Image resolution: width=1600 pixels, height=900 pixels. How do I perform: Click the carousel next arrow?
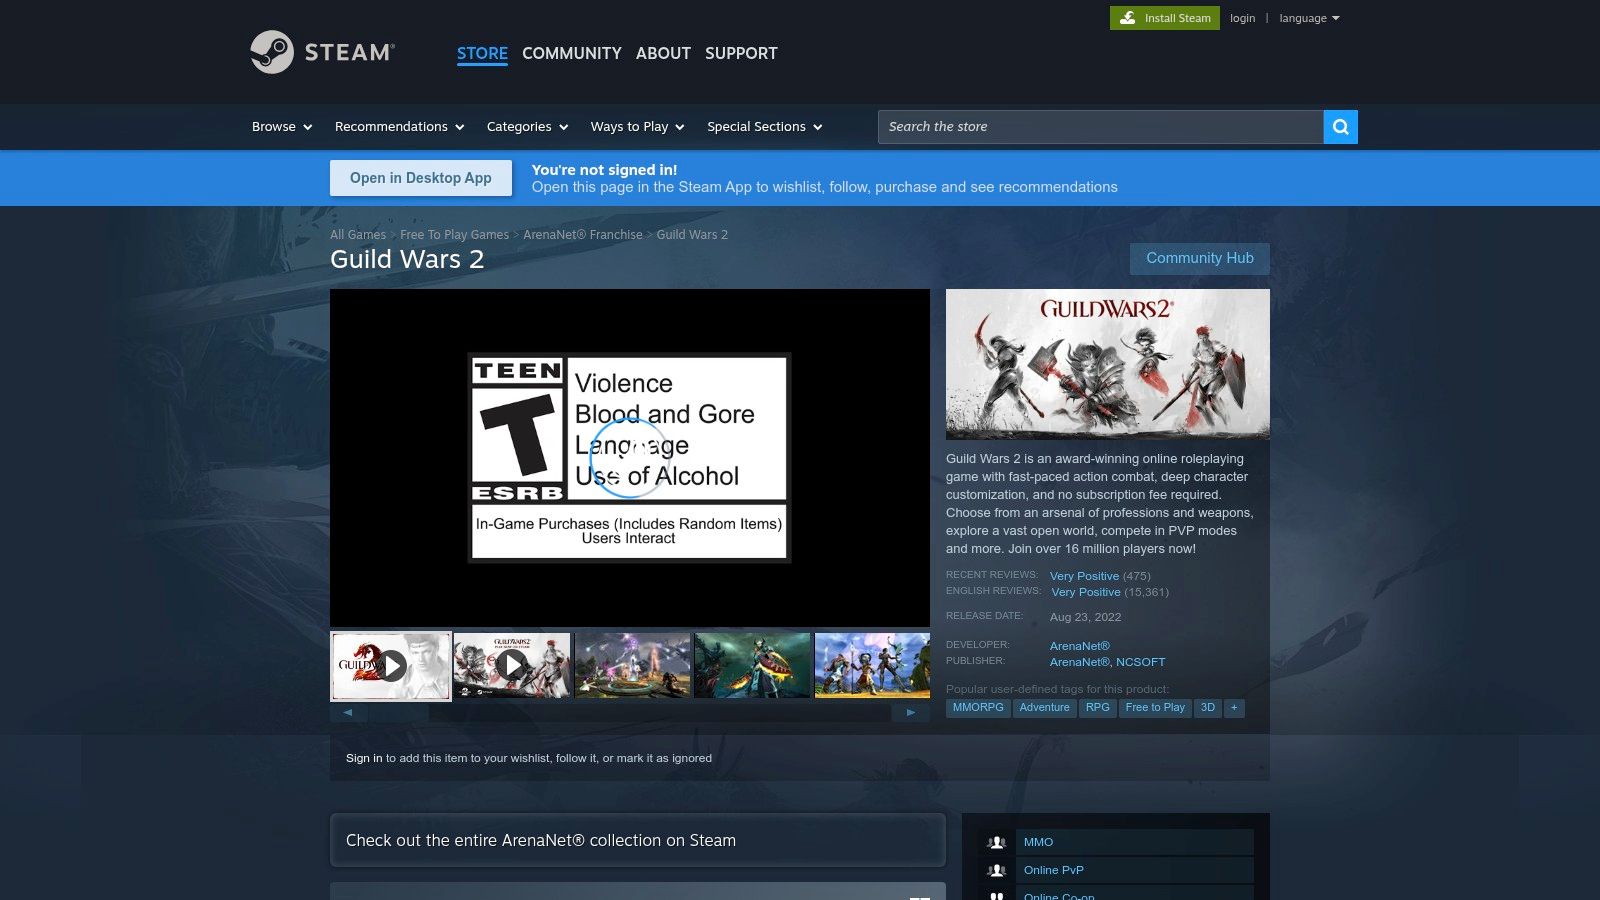(x=912, y=712)
